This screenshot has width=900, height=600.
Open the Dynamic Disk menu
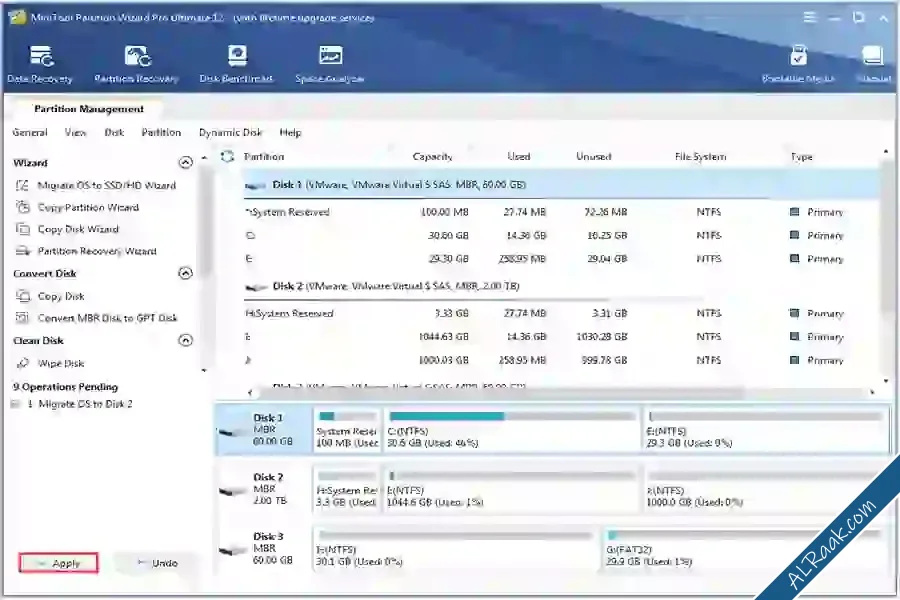coord(230,132)
